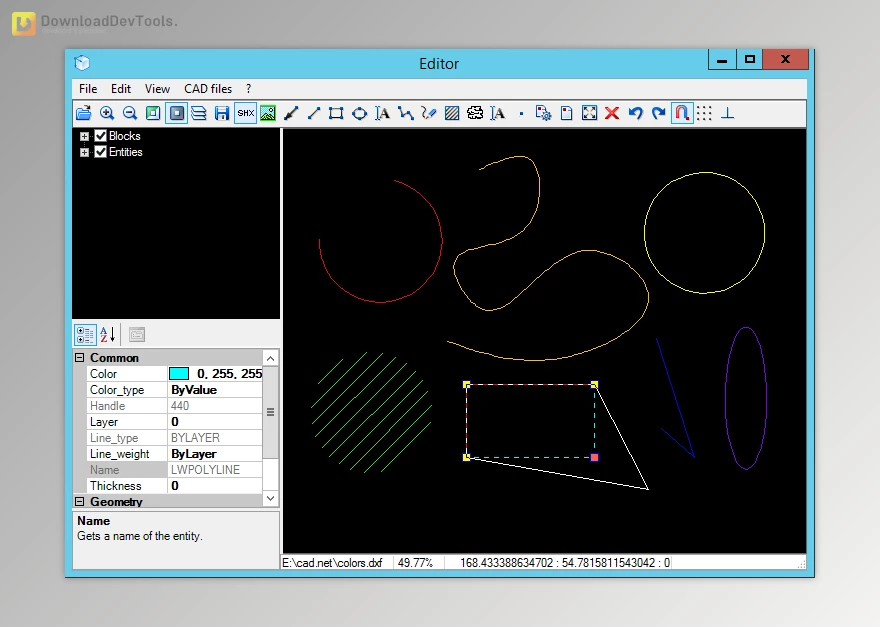
Task: Select the multiline text tool after the cloud
Action: pos(498,113)
